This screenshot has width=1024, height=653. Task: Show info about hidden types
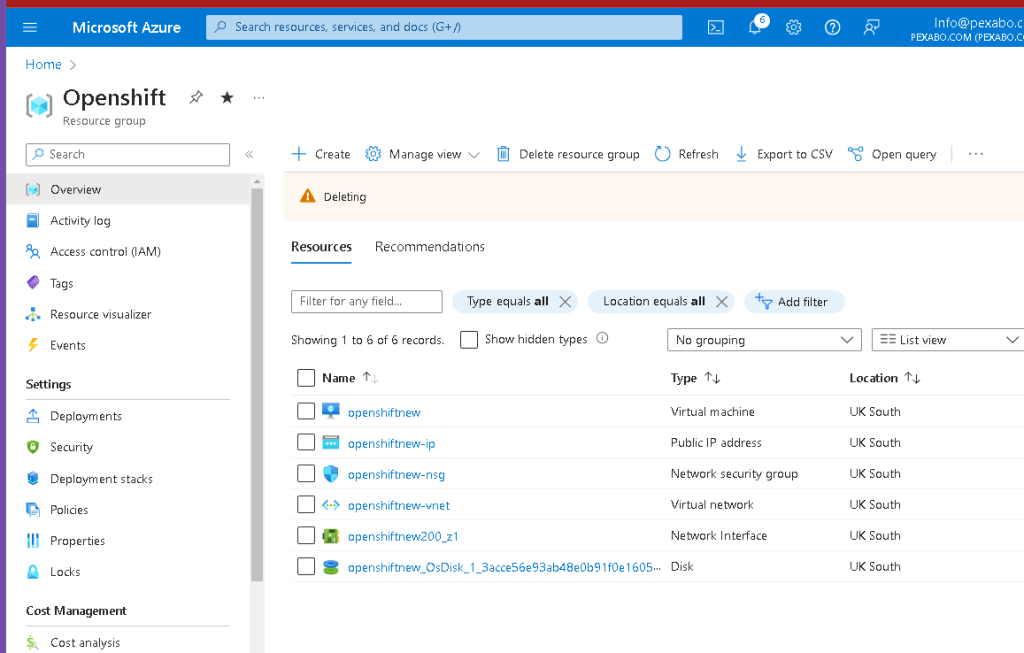point(602,338)
